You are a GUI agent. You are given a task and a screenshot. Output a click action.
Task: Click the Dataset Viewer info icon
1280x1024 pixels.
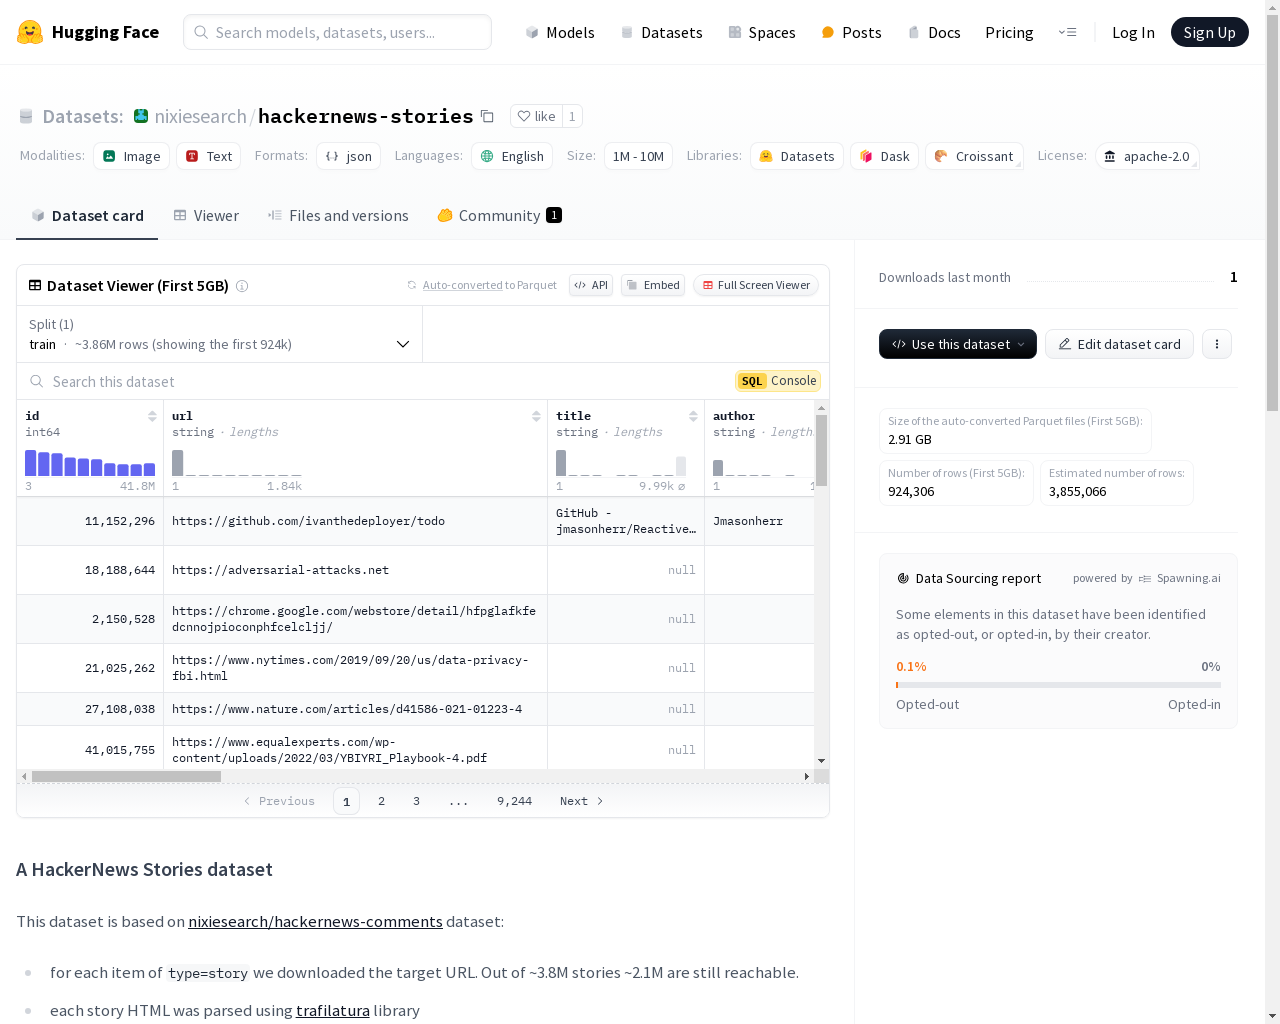(x=242, y=286)
